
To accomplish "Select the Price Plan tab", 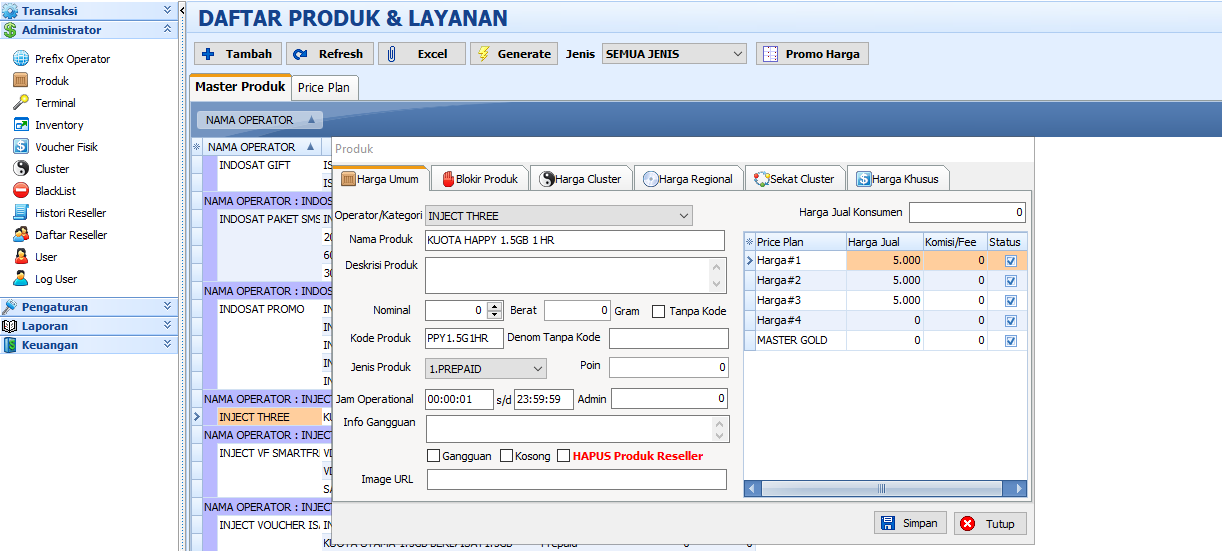I will pyautogui.click(x=324, y=87).
